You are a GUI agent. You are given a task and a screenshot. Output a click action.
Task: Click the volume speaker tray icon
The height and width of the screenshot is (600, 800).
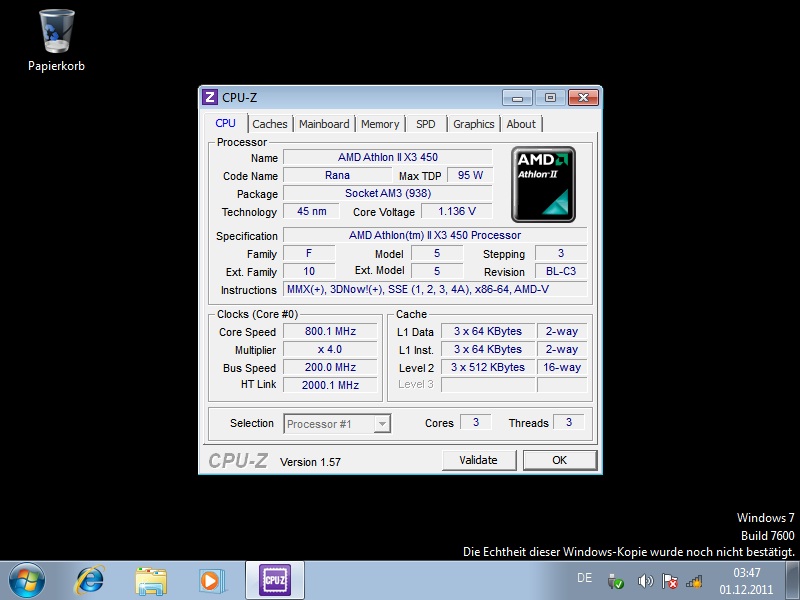tap(645, 581)
